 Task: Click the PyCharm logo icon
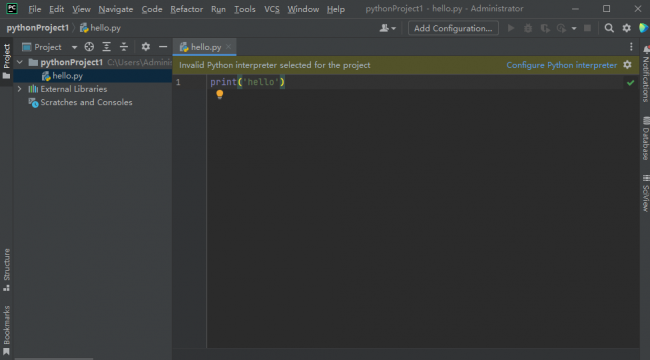click(12, 9)
